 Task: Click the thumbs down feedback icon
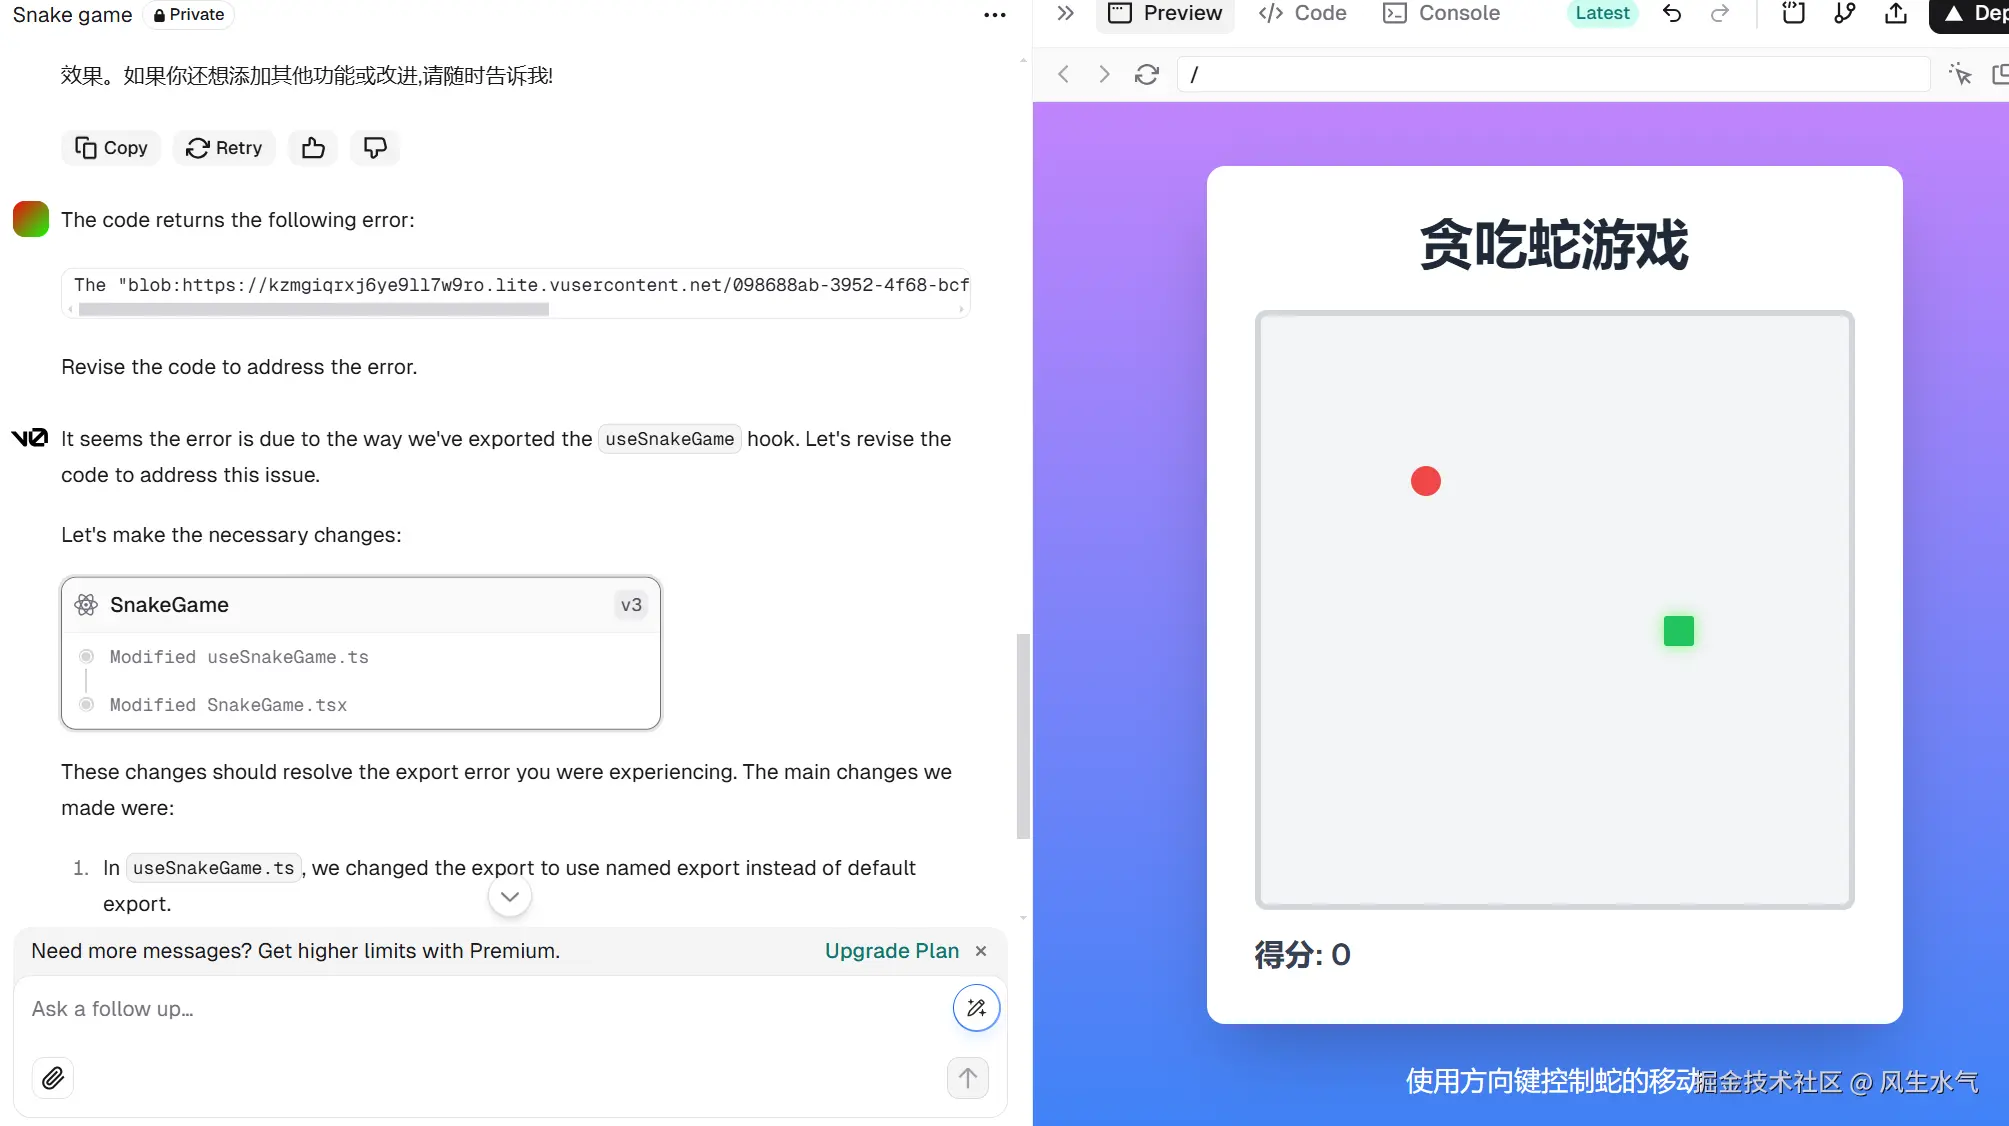click(x=375, y=148)
